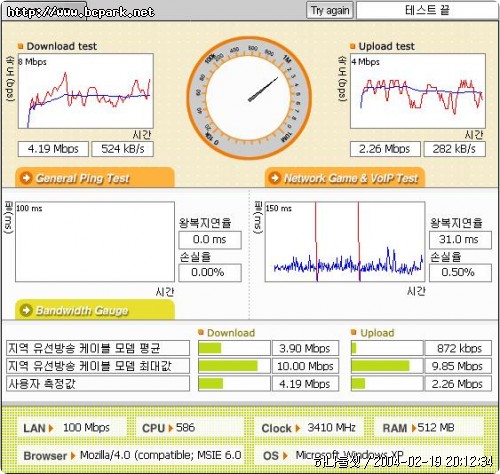
Task: Click the CPU 586 info
Action: pyautogui.click(x=191, y=427)
